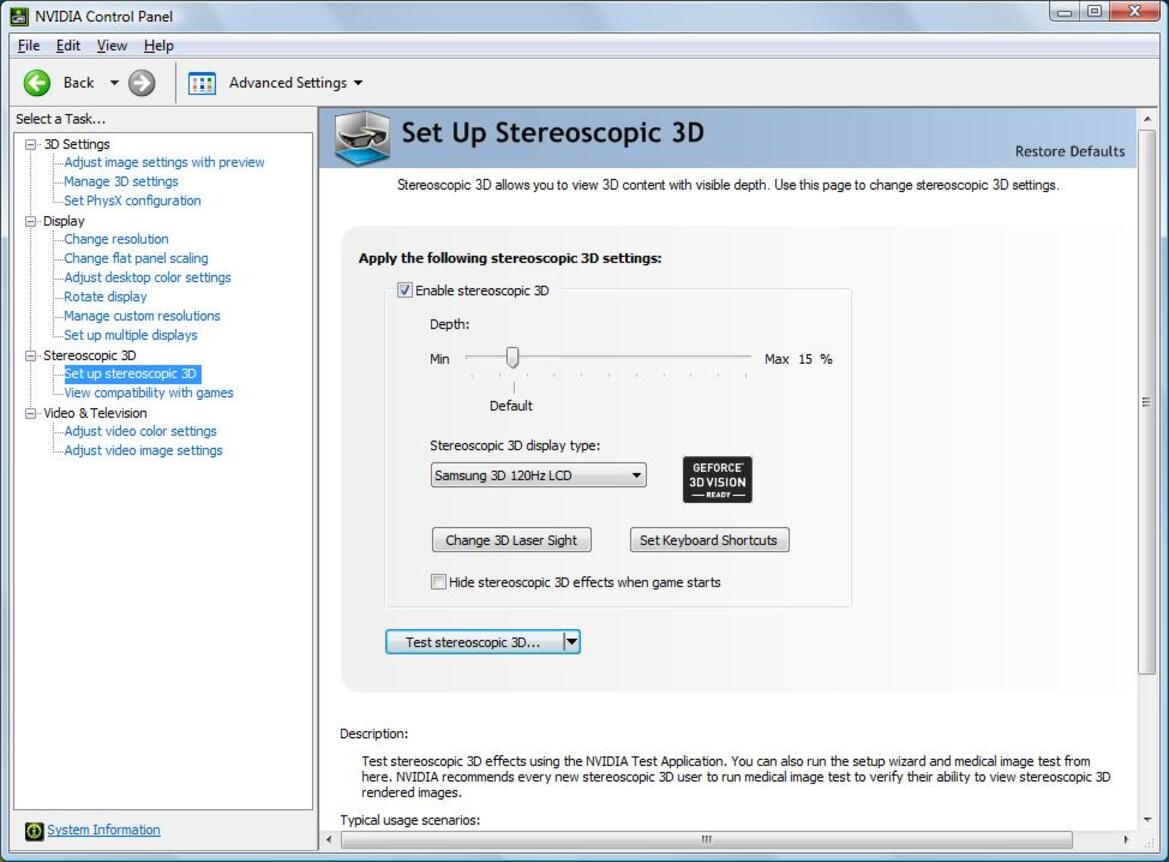Viewport: 1169px width, 862px height.
Task: Click the scroll right arrow at the bottom
Action: pos(1126,840)
